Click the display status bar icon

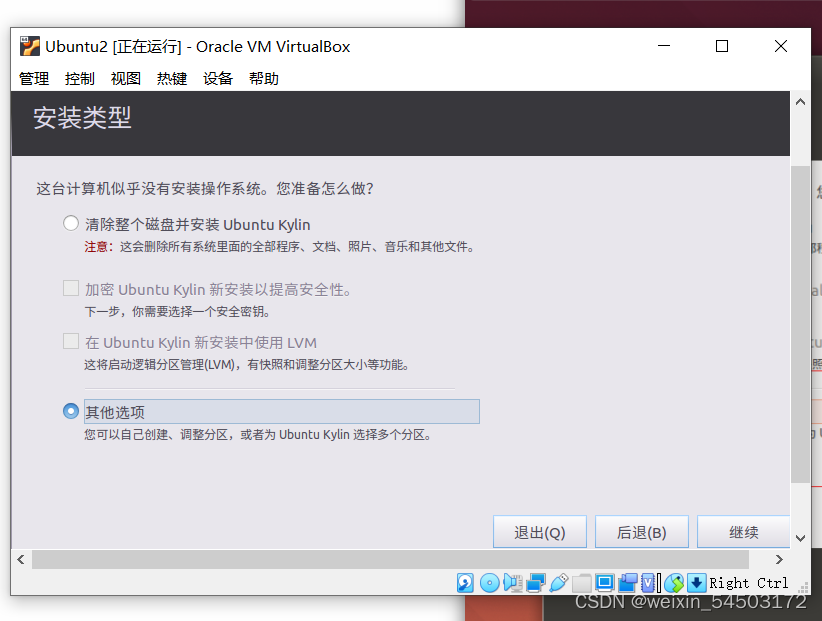click(605, 582)
